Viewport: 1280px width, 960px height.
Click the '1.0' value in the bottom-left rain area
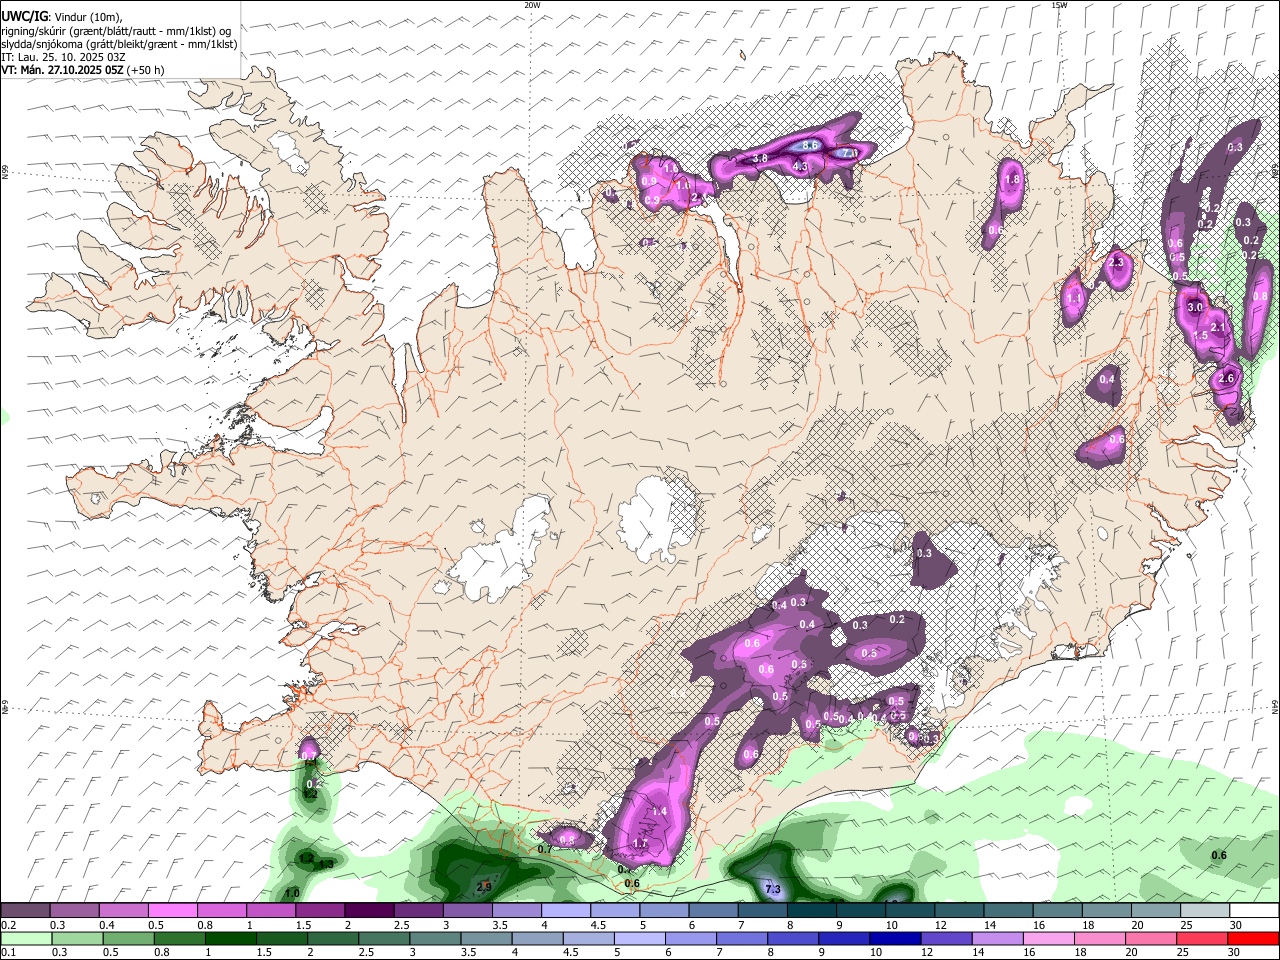tap(292, 894)
